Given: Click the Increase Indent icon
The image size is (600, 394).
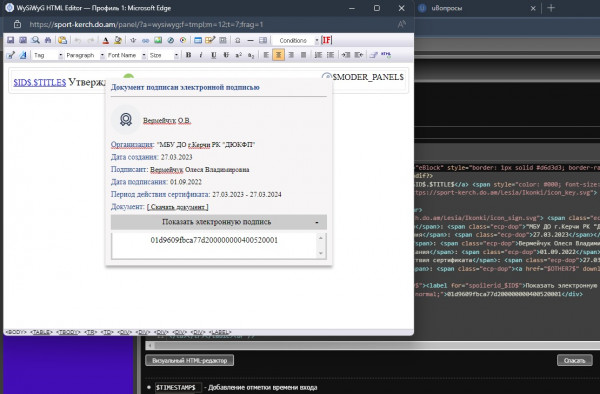Looking at the screenshot, I should 346,55.
